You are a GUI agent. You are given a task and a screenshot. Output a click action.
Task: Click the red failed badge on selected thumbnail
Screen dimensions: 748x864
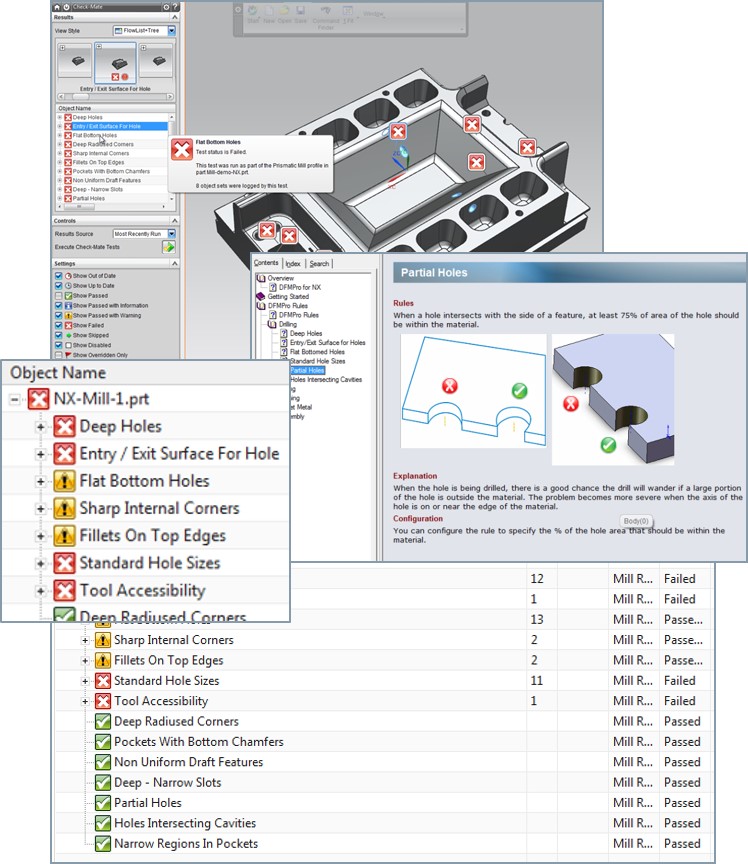[115, 77]
